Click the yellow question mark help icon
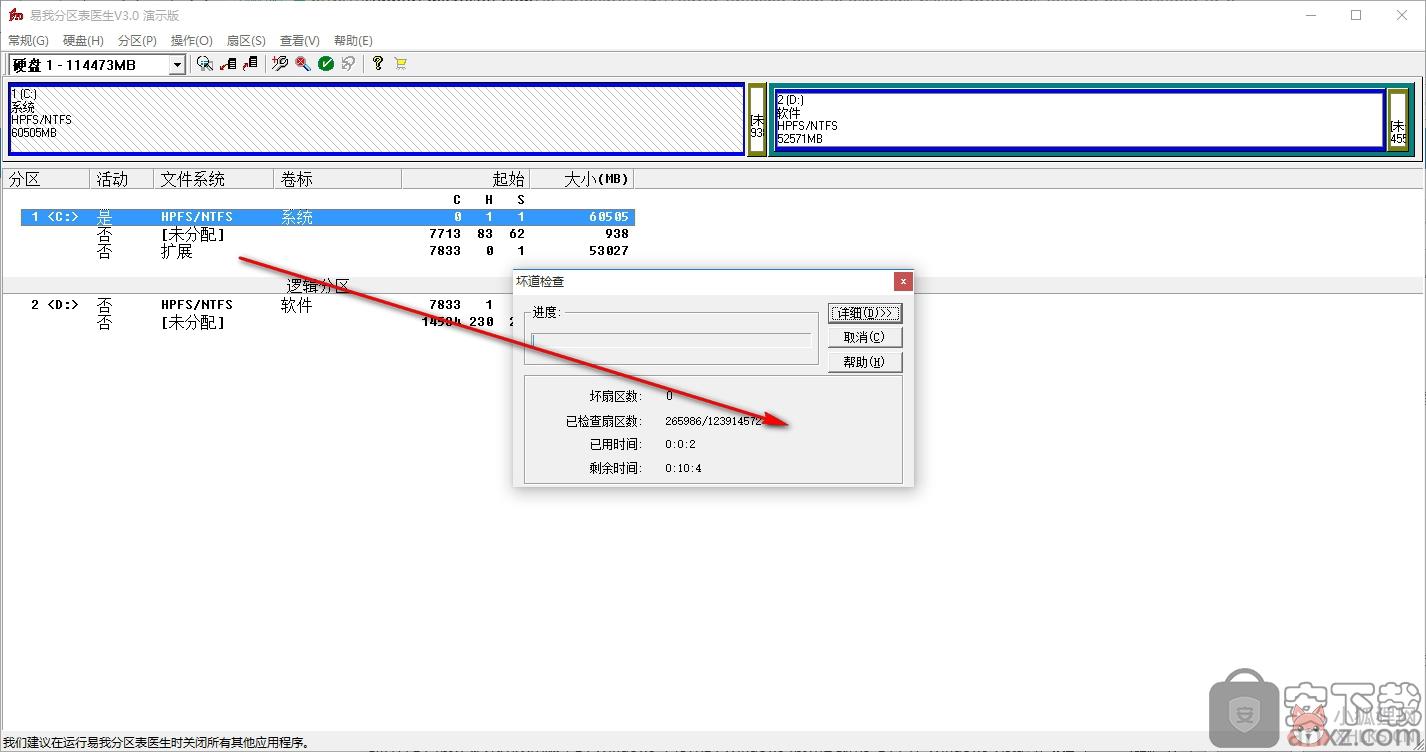Screen dimensions: 1426x752 [377, 64]
